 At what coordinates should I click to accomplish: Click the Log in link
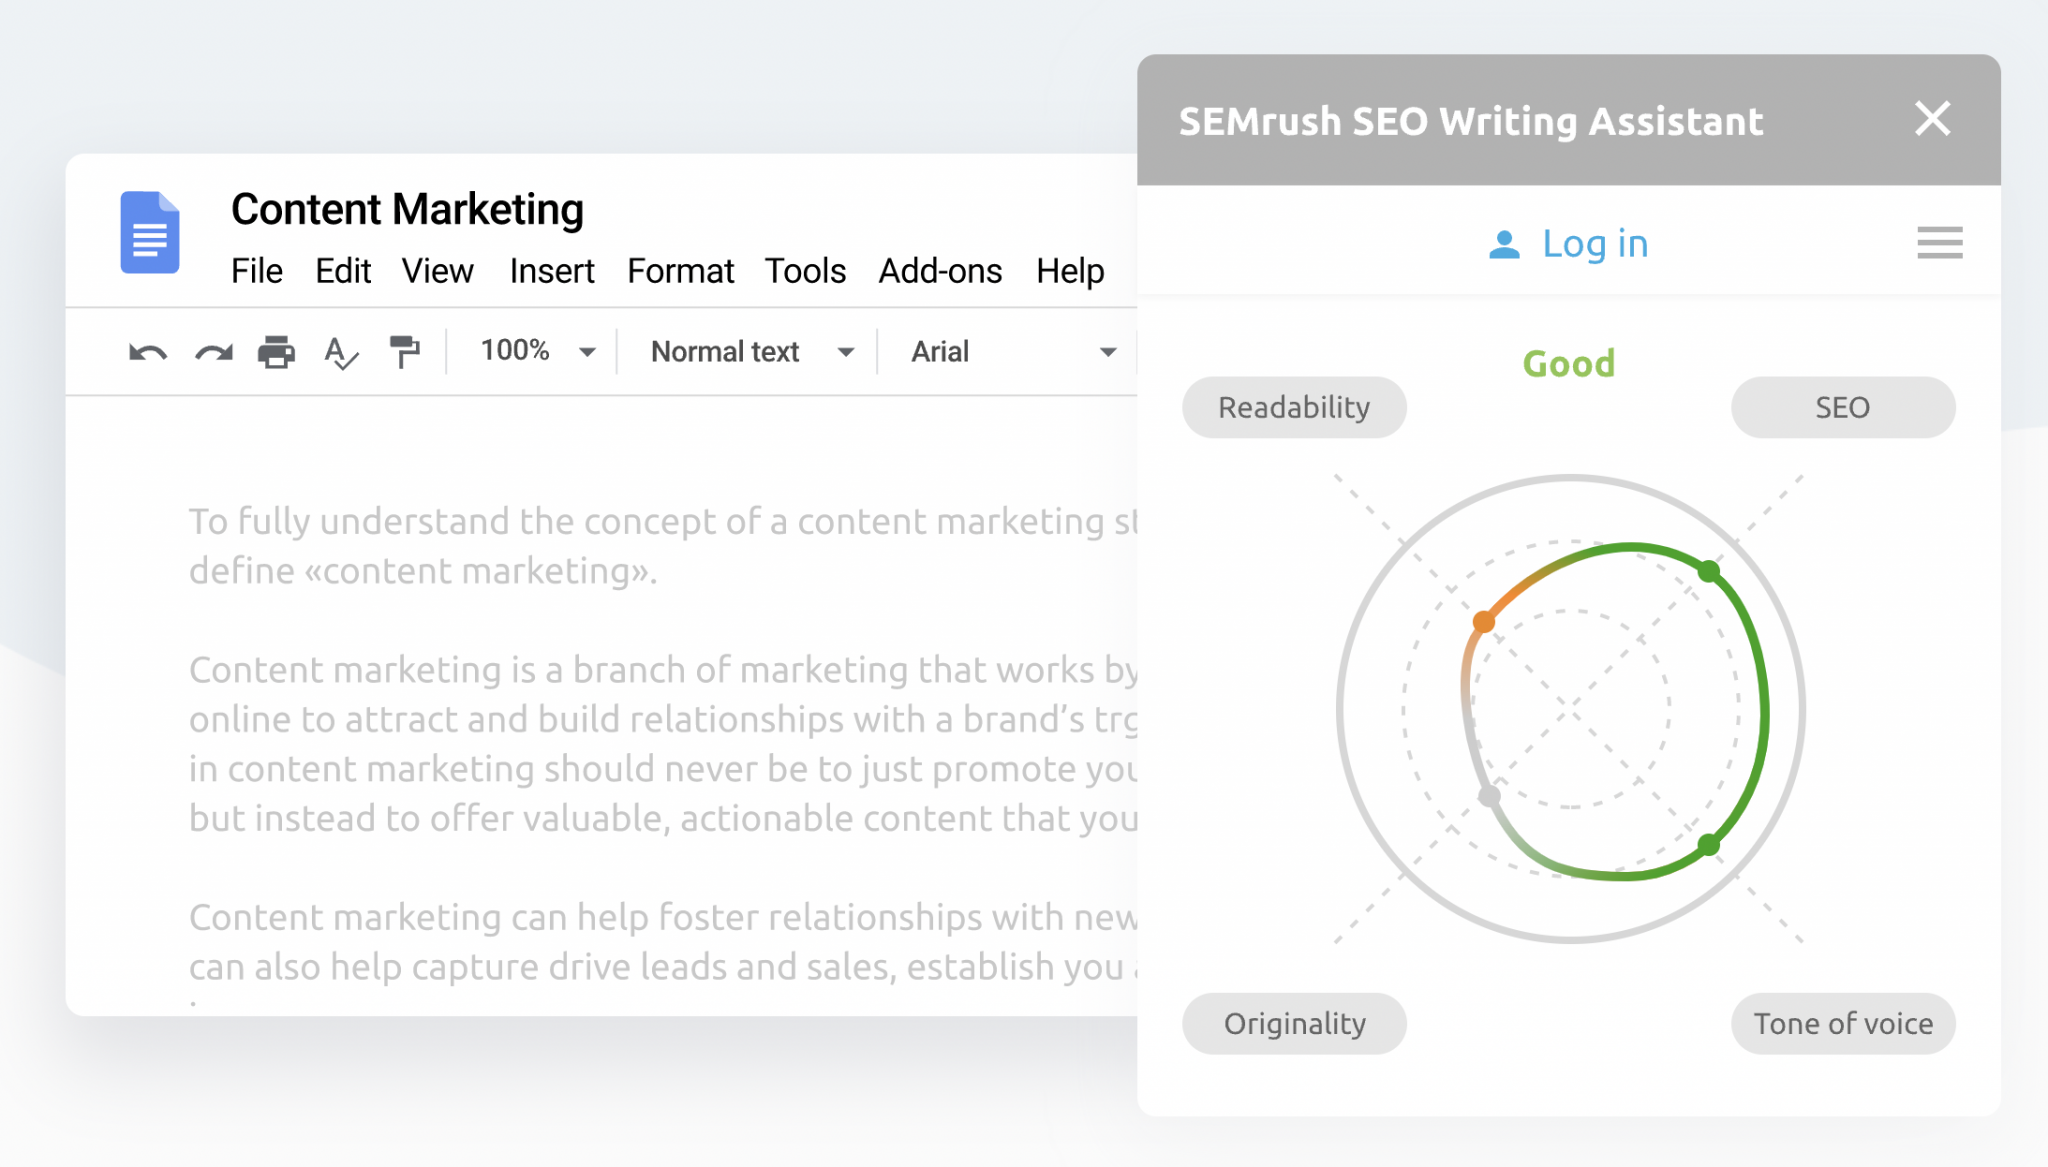(1594, 244)
